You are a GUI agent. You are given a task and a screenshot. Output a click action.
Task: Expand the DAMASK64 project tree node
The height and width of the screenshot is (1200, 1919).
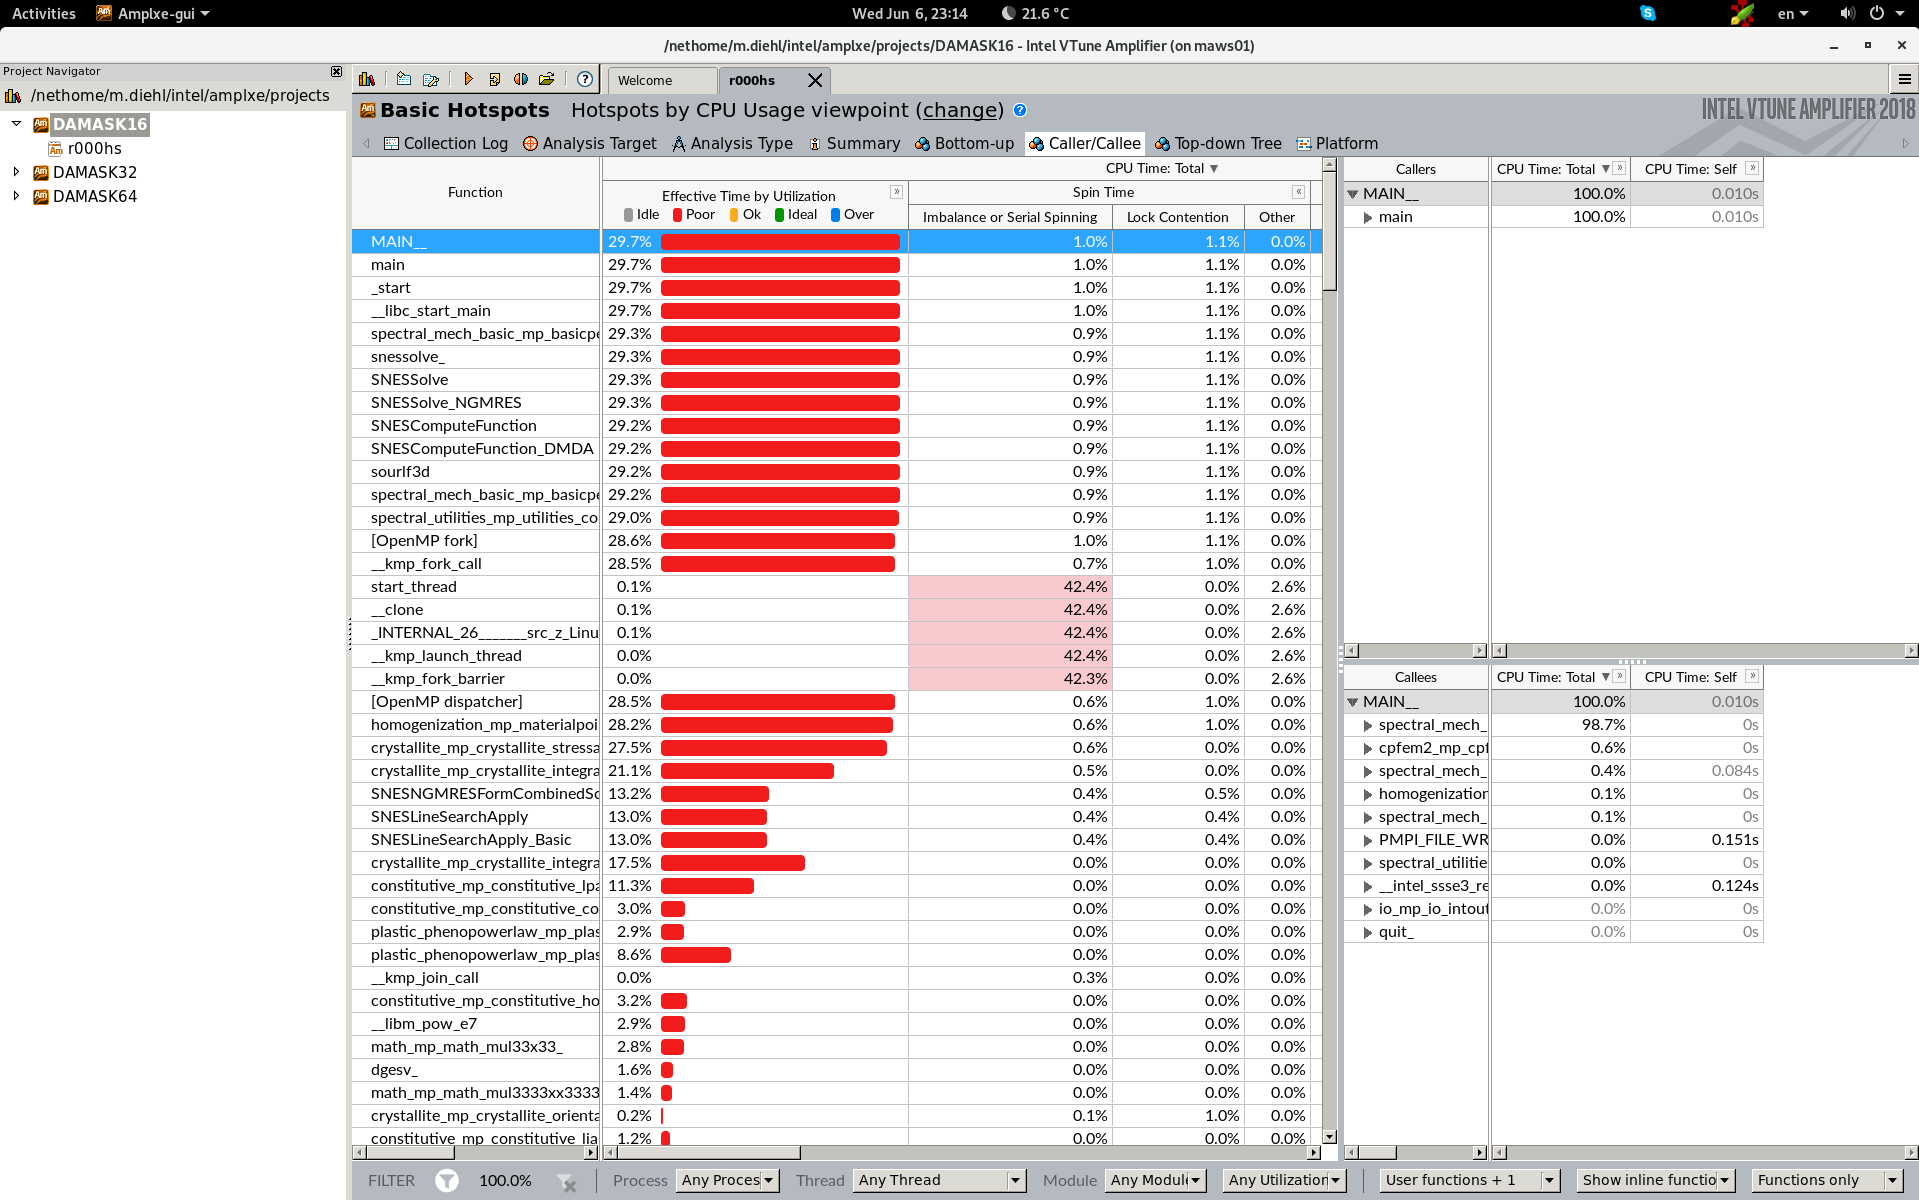(x=17, y=196)
